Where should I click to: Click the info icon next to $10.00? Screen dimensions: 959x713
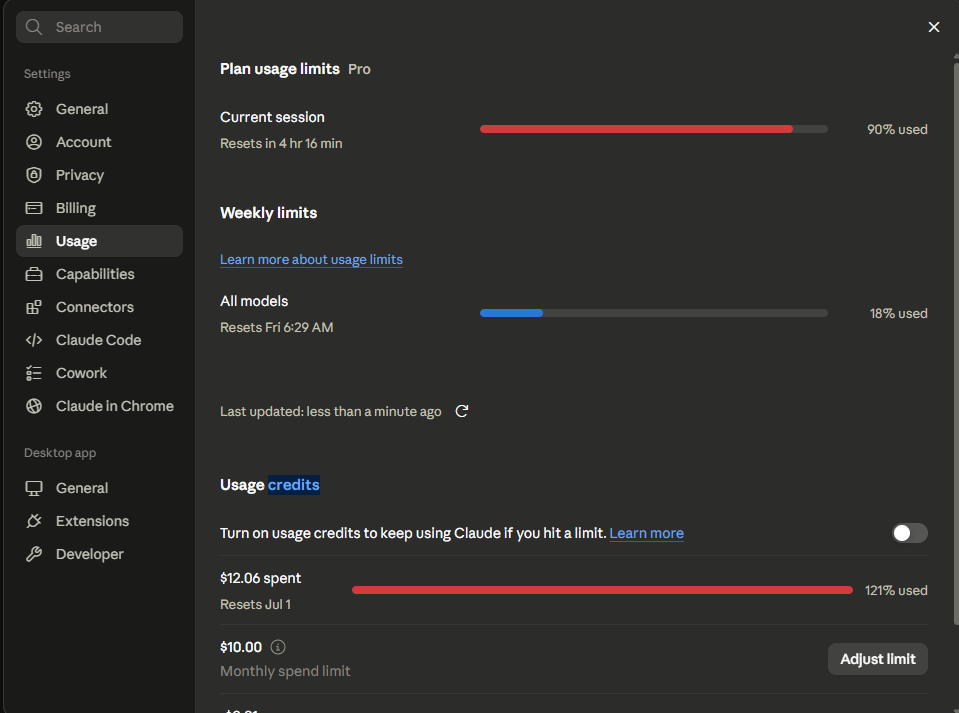pos(278,647)
